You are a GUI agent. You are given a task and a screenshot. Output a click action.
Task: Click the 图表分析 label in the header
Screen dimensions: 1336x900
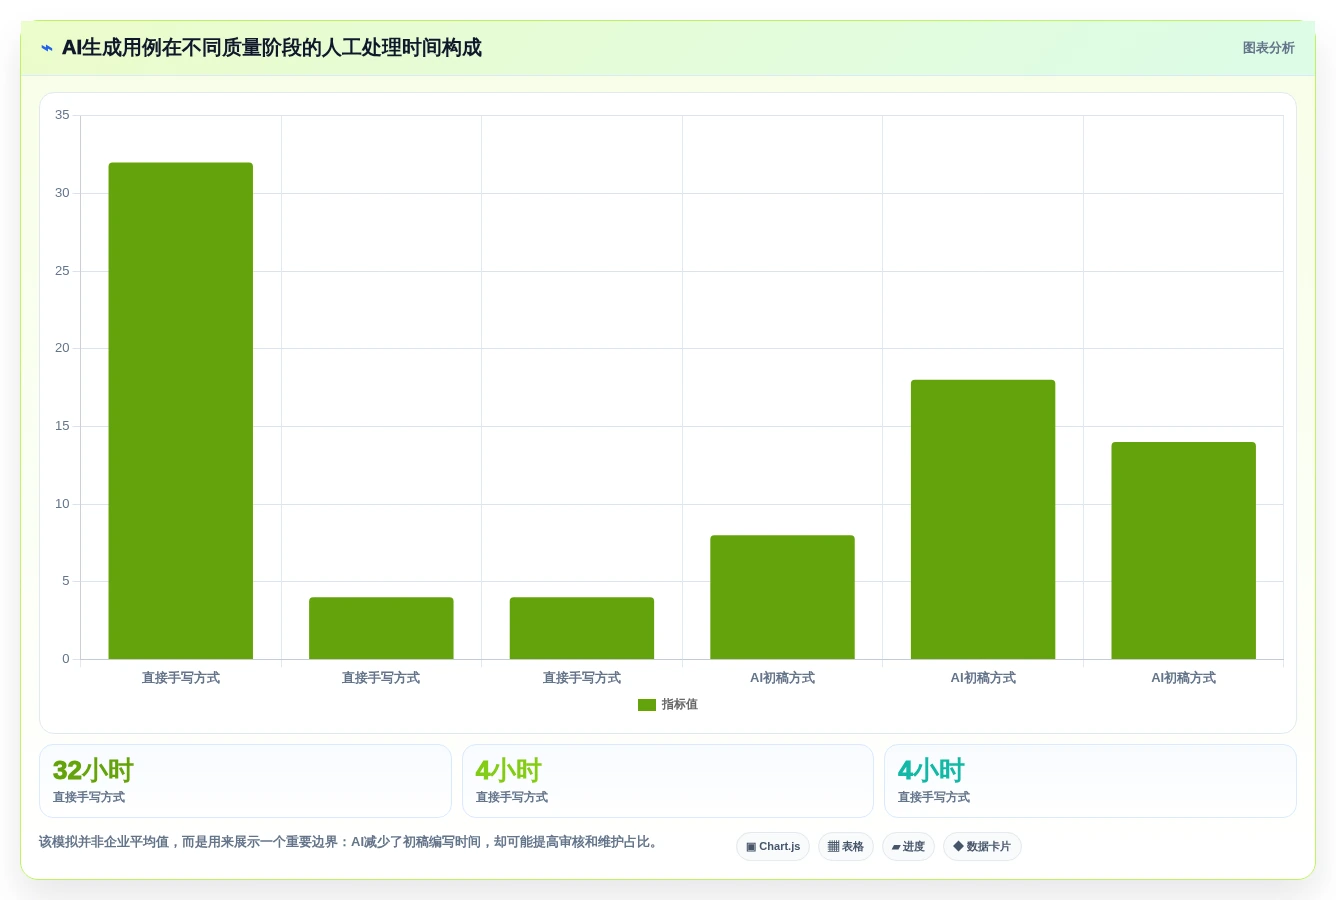click(x=1268, y=48)
